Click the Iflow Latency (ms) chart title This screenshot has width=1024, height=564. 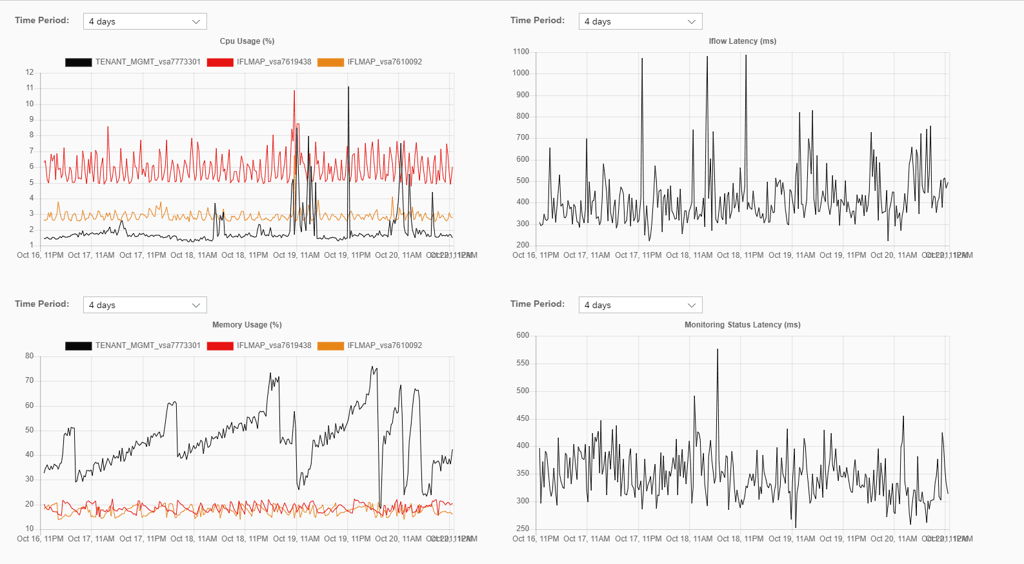[x=743, y=41]
